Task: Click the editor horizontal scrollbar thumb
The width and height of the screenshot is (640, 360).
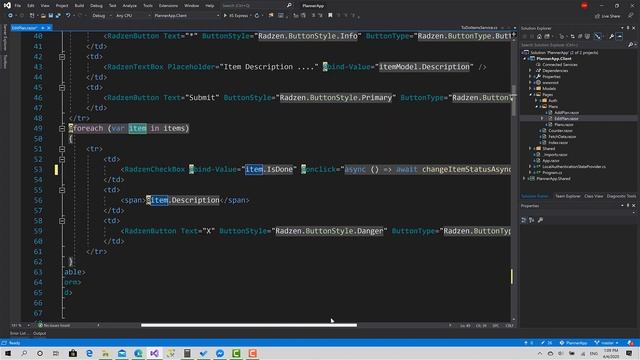Action: pyautogui.click(x=249, y=325)
